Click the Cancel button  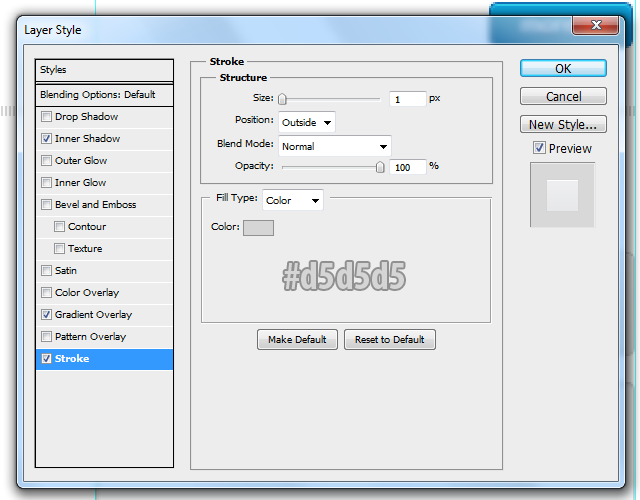point(563,96)
